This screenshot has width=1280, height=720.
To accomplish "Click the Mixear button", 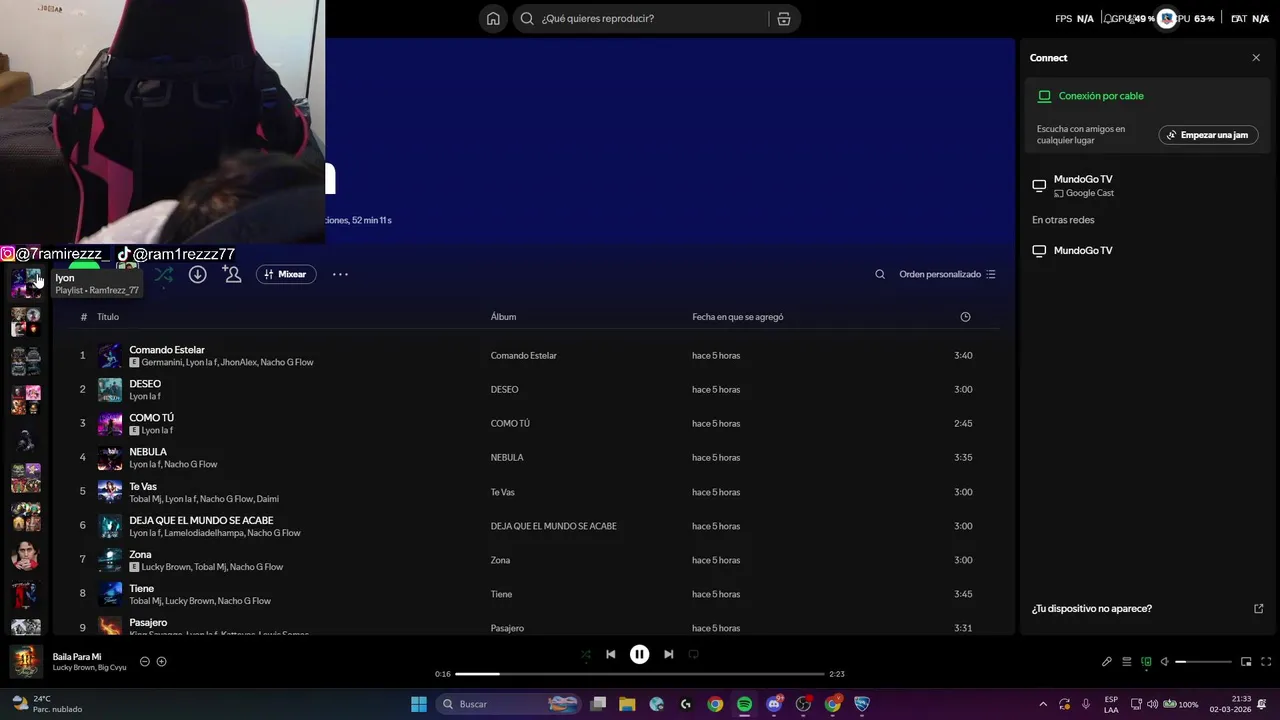I will 286,274.
